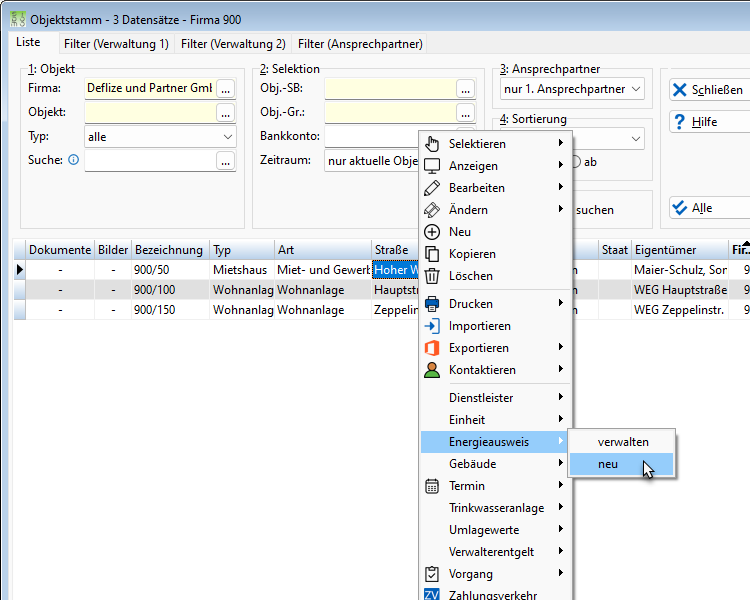750x600 pixels.
Task: Click the trash can icon for Löschen
Action: [432, 276]
